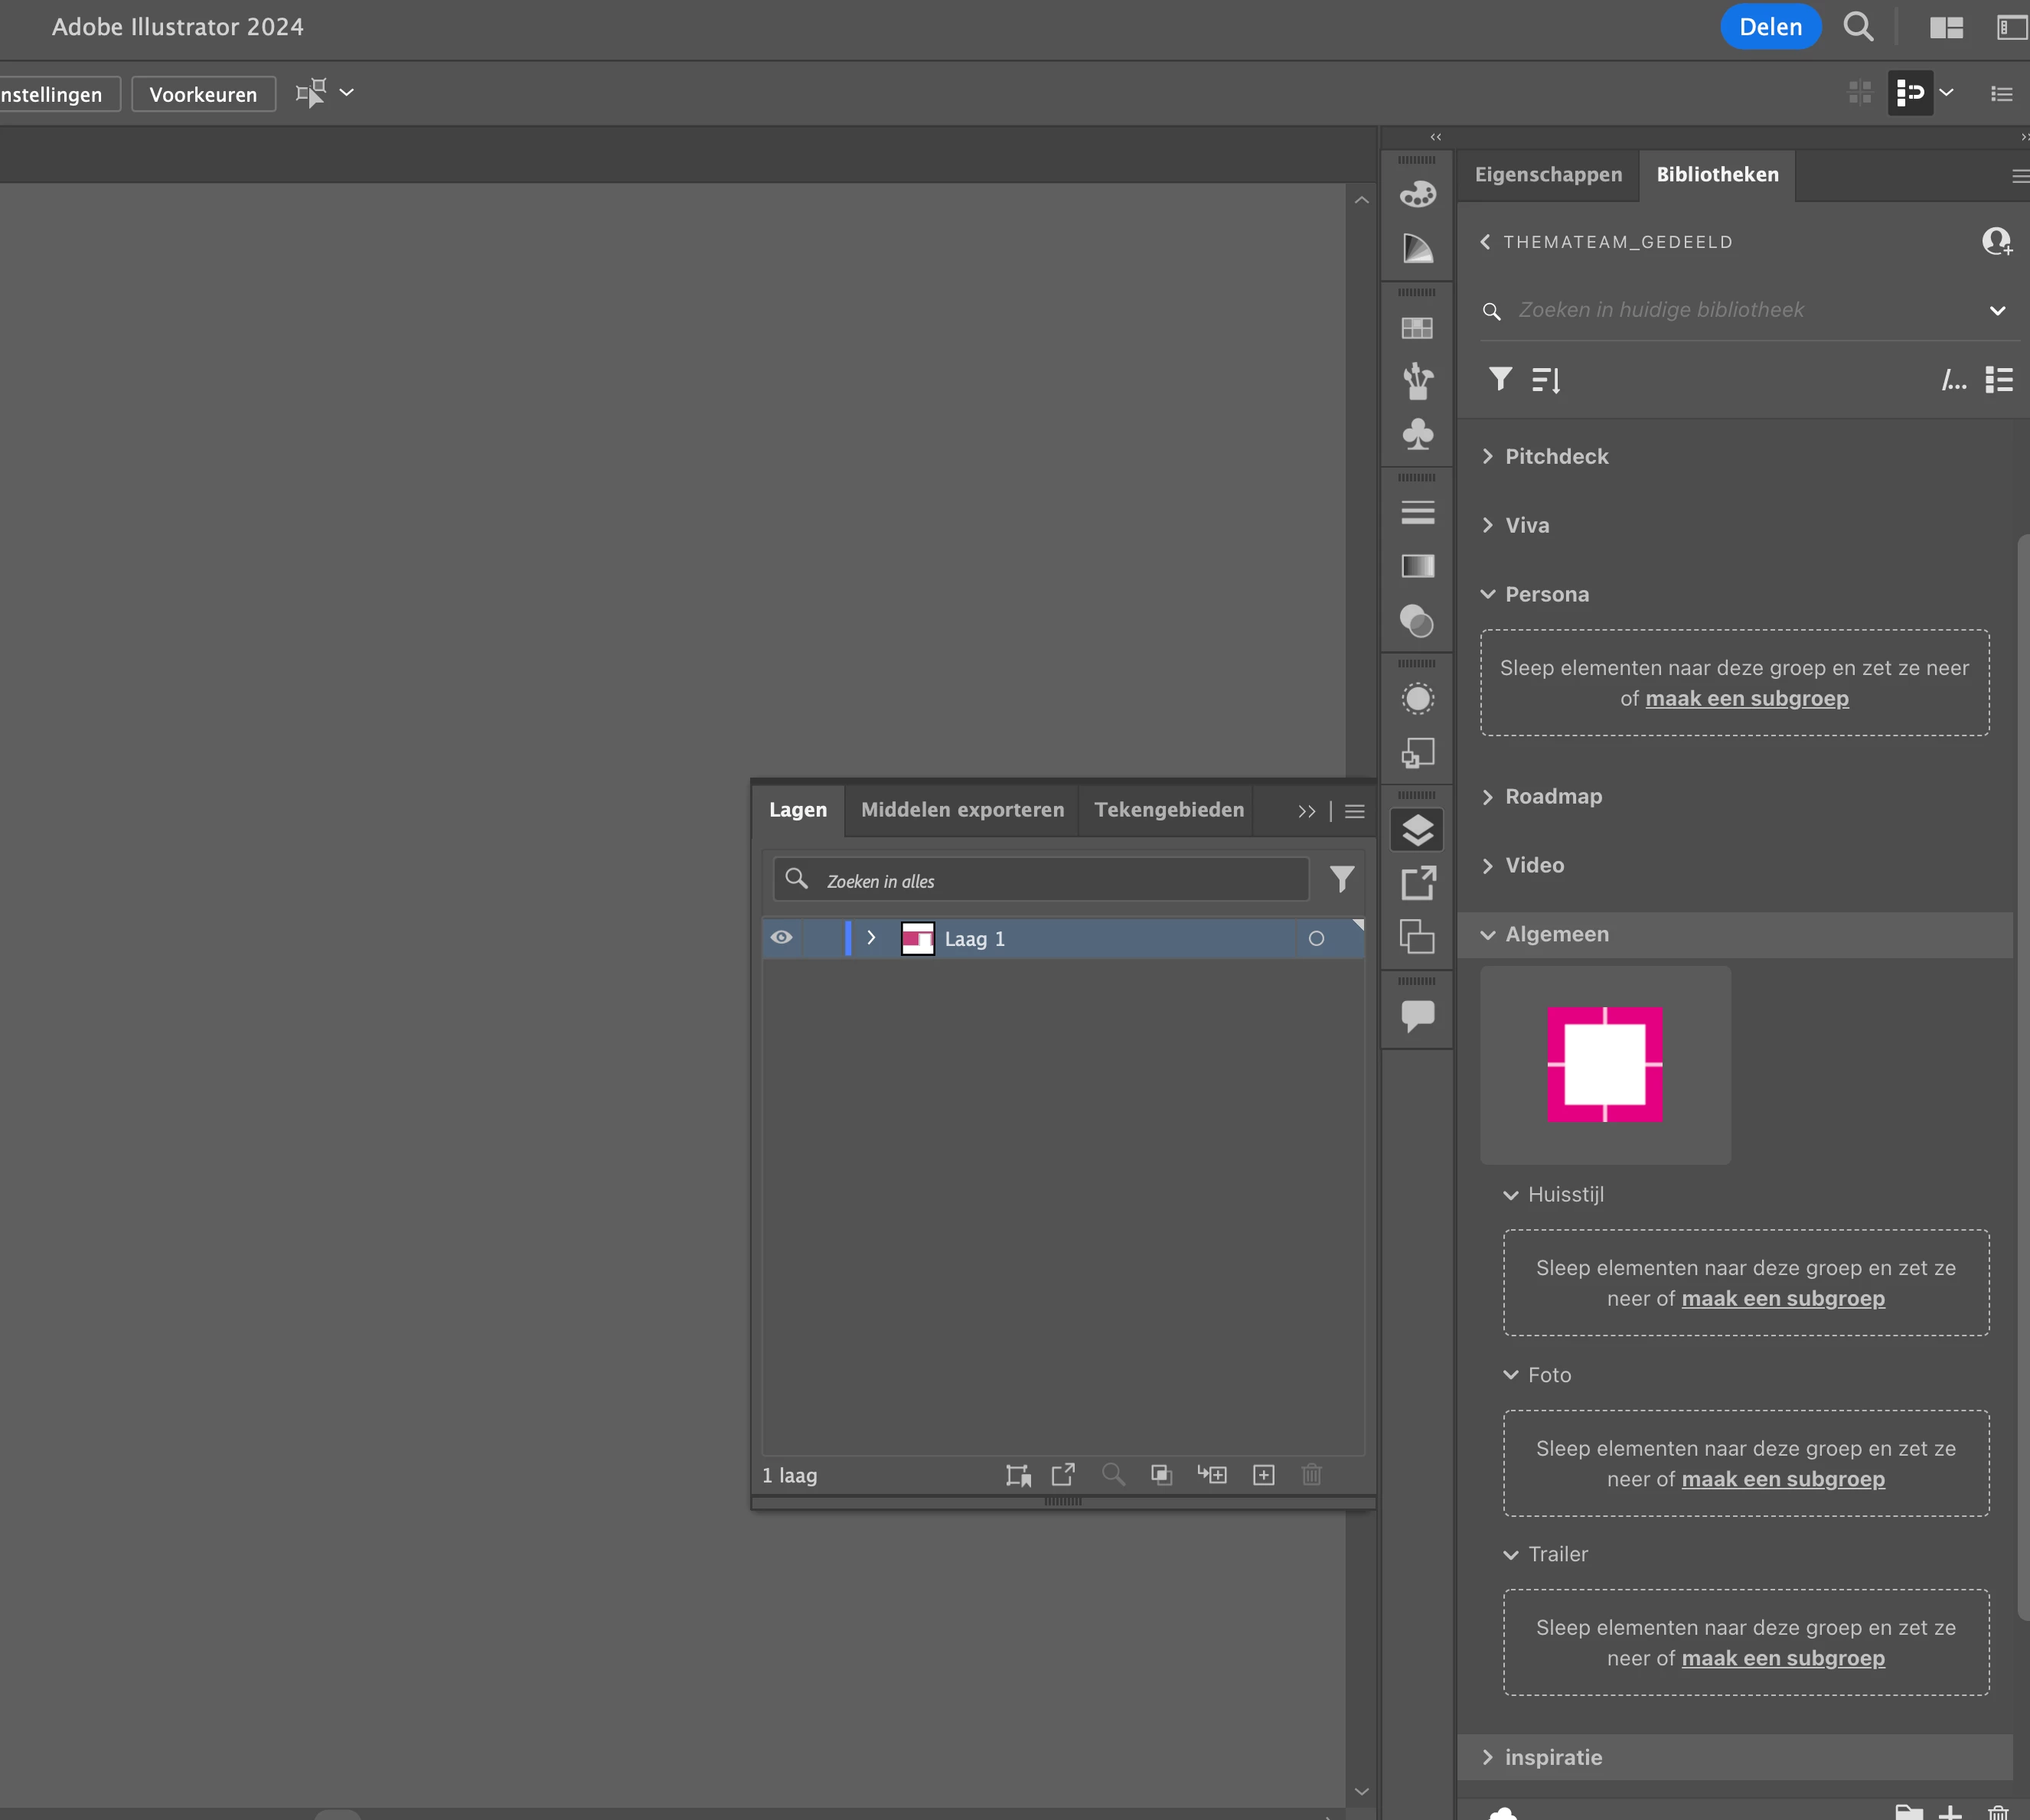The height and width of the screenshot is (1820, 2030).
Task: Switch to the Eigenschappen tab
Action: click(x=1548, y=175)
